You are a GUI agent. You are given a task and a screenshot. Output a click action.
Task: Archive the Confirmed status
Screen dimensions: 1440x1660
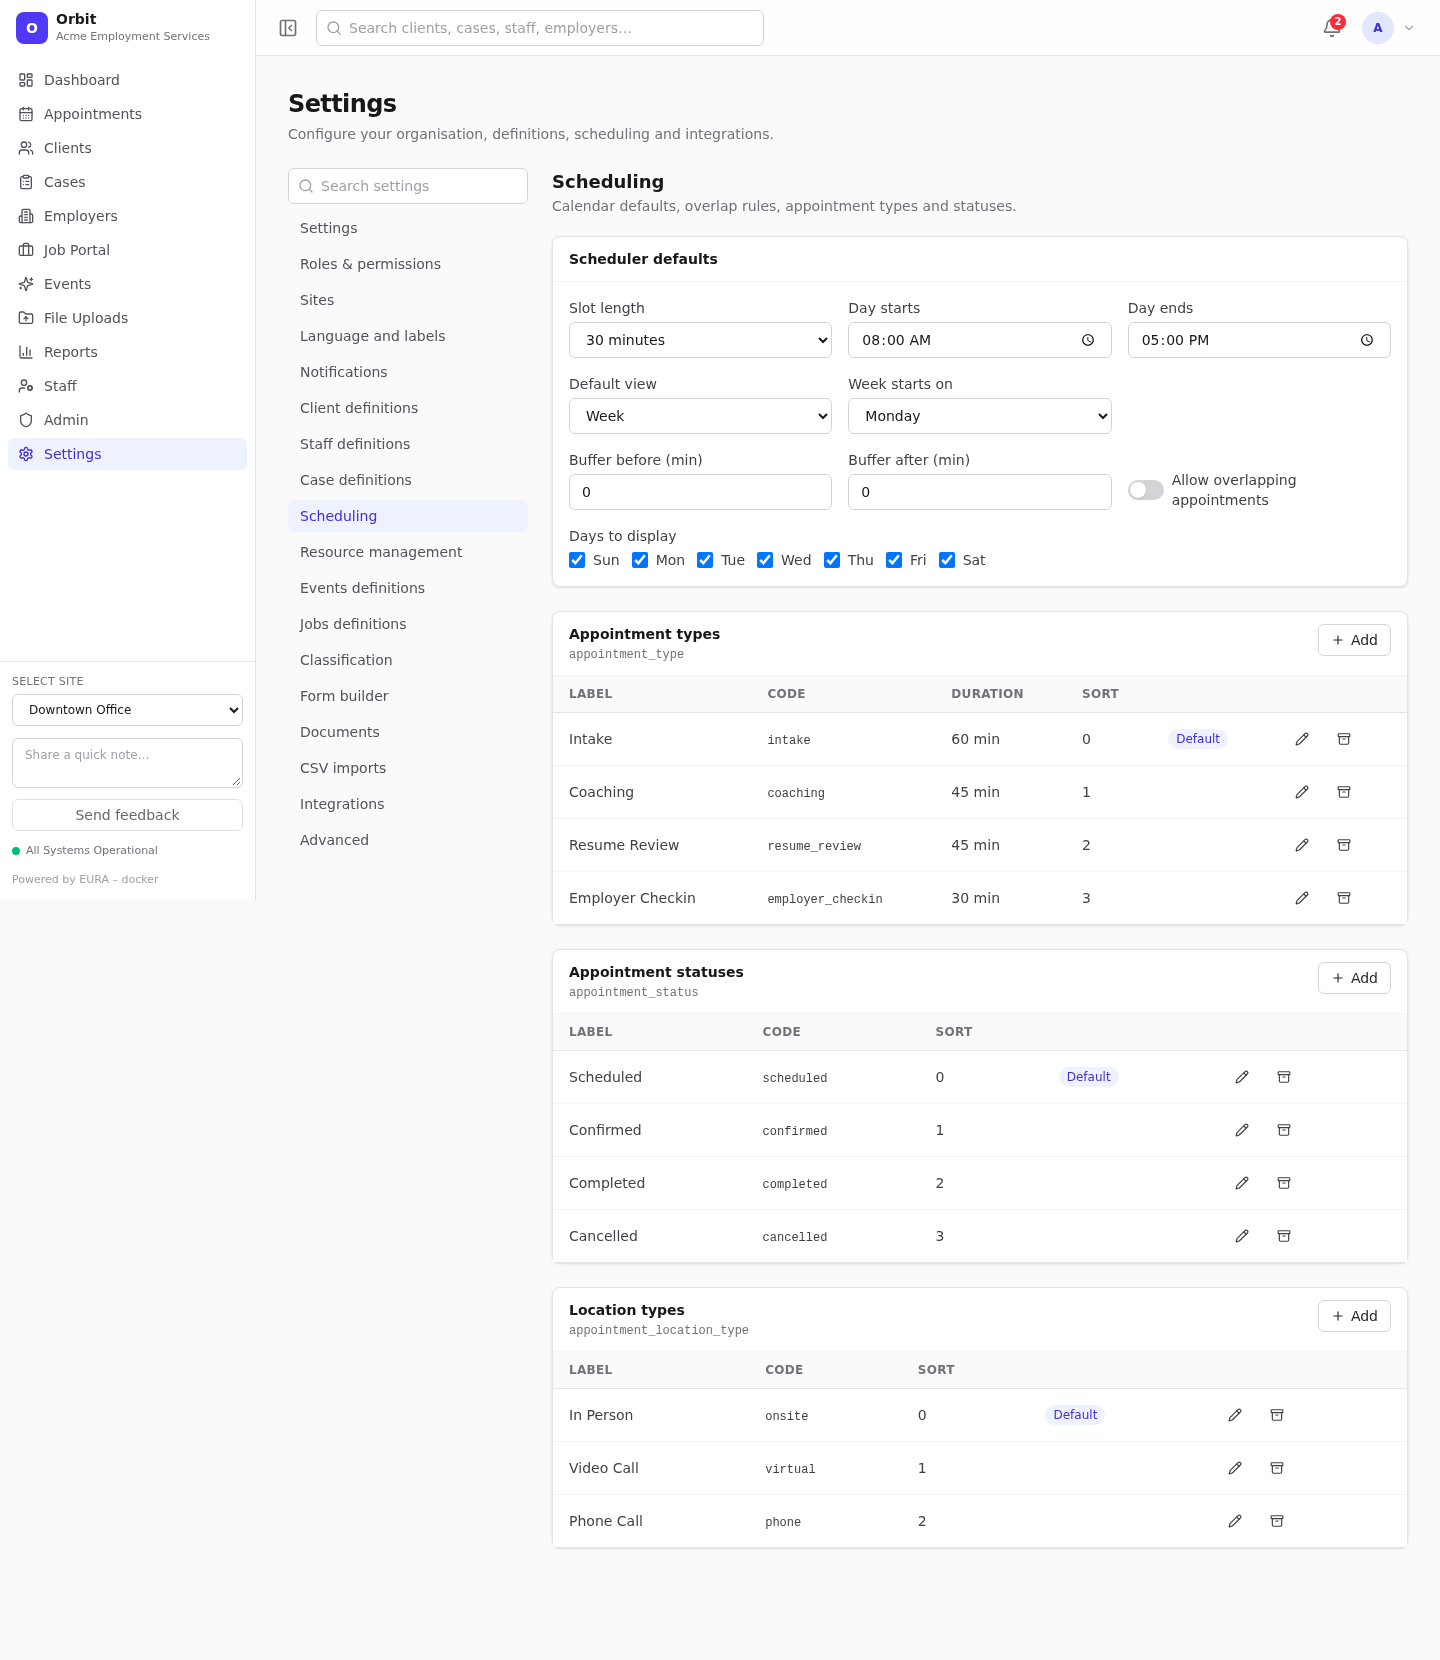tap(1284, 1130)
